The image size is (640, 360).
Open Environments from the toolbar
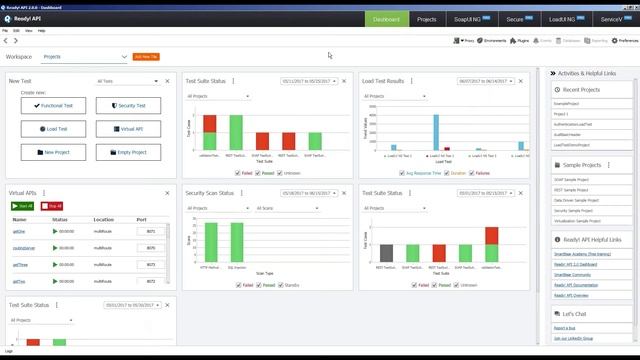pyautogui.click(x=491, y=40)
